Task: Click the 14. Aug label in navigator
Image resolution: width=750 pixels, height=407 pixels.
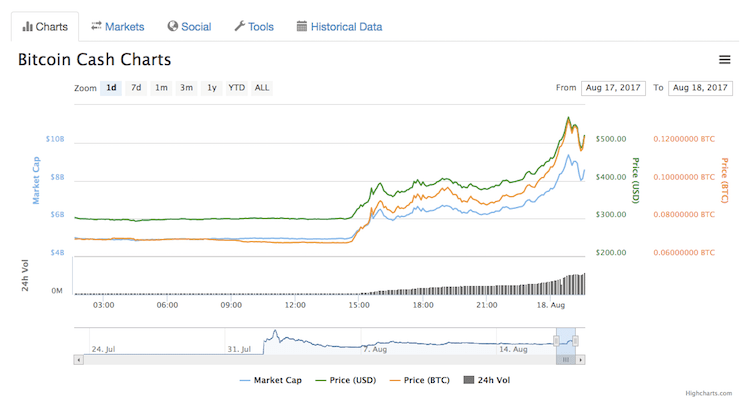Action: tap(513, 349)
